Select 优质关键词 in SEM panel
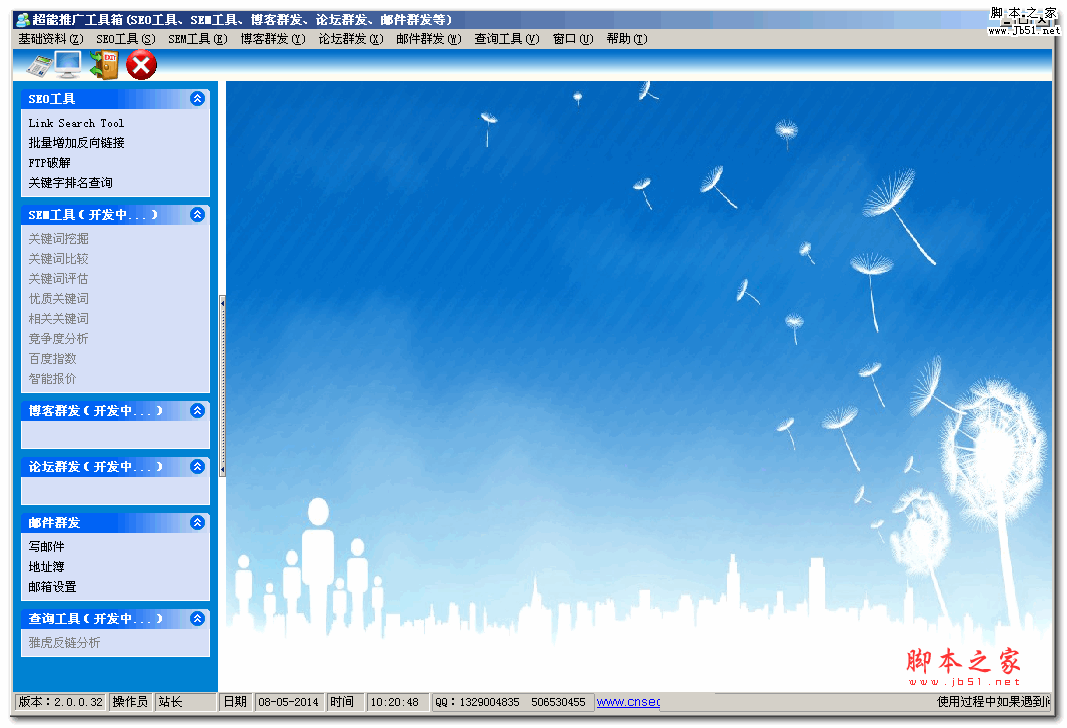The image size is (1067, 728). [59, 299]
